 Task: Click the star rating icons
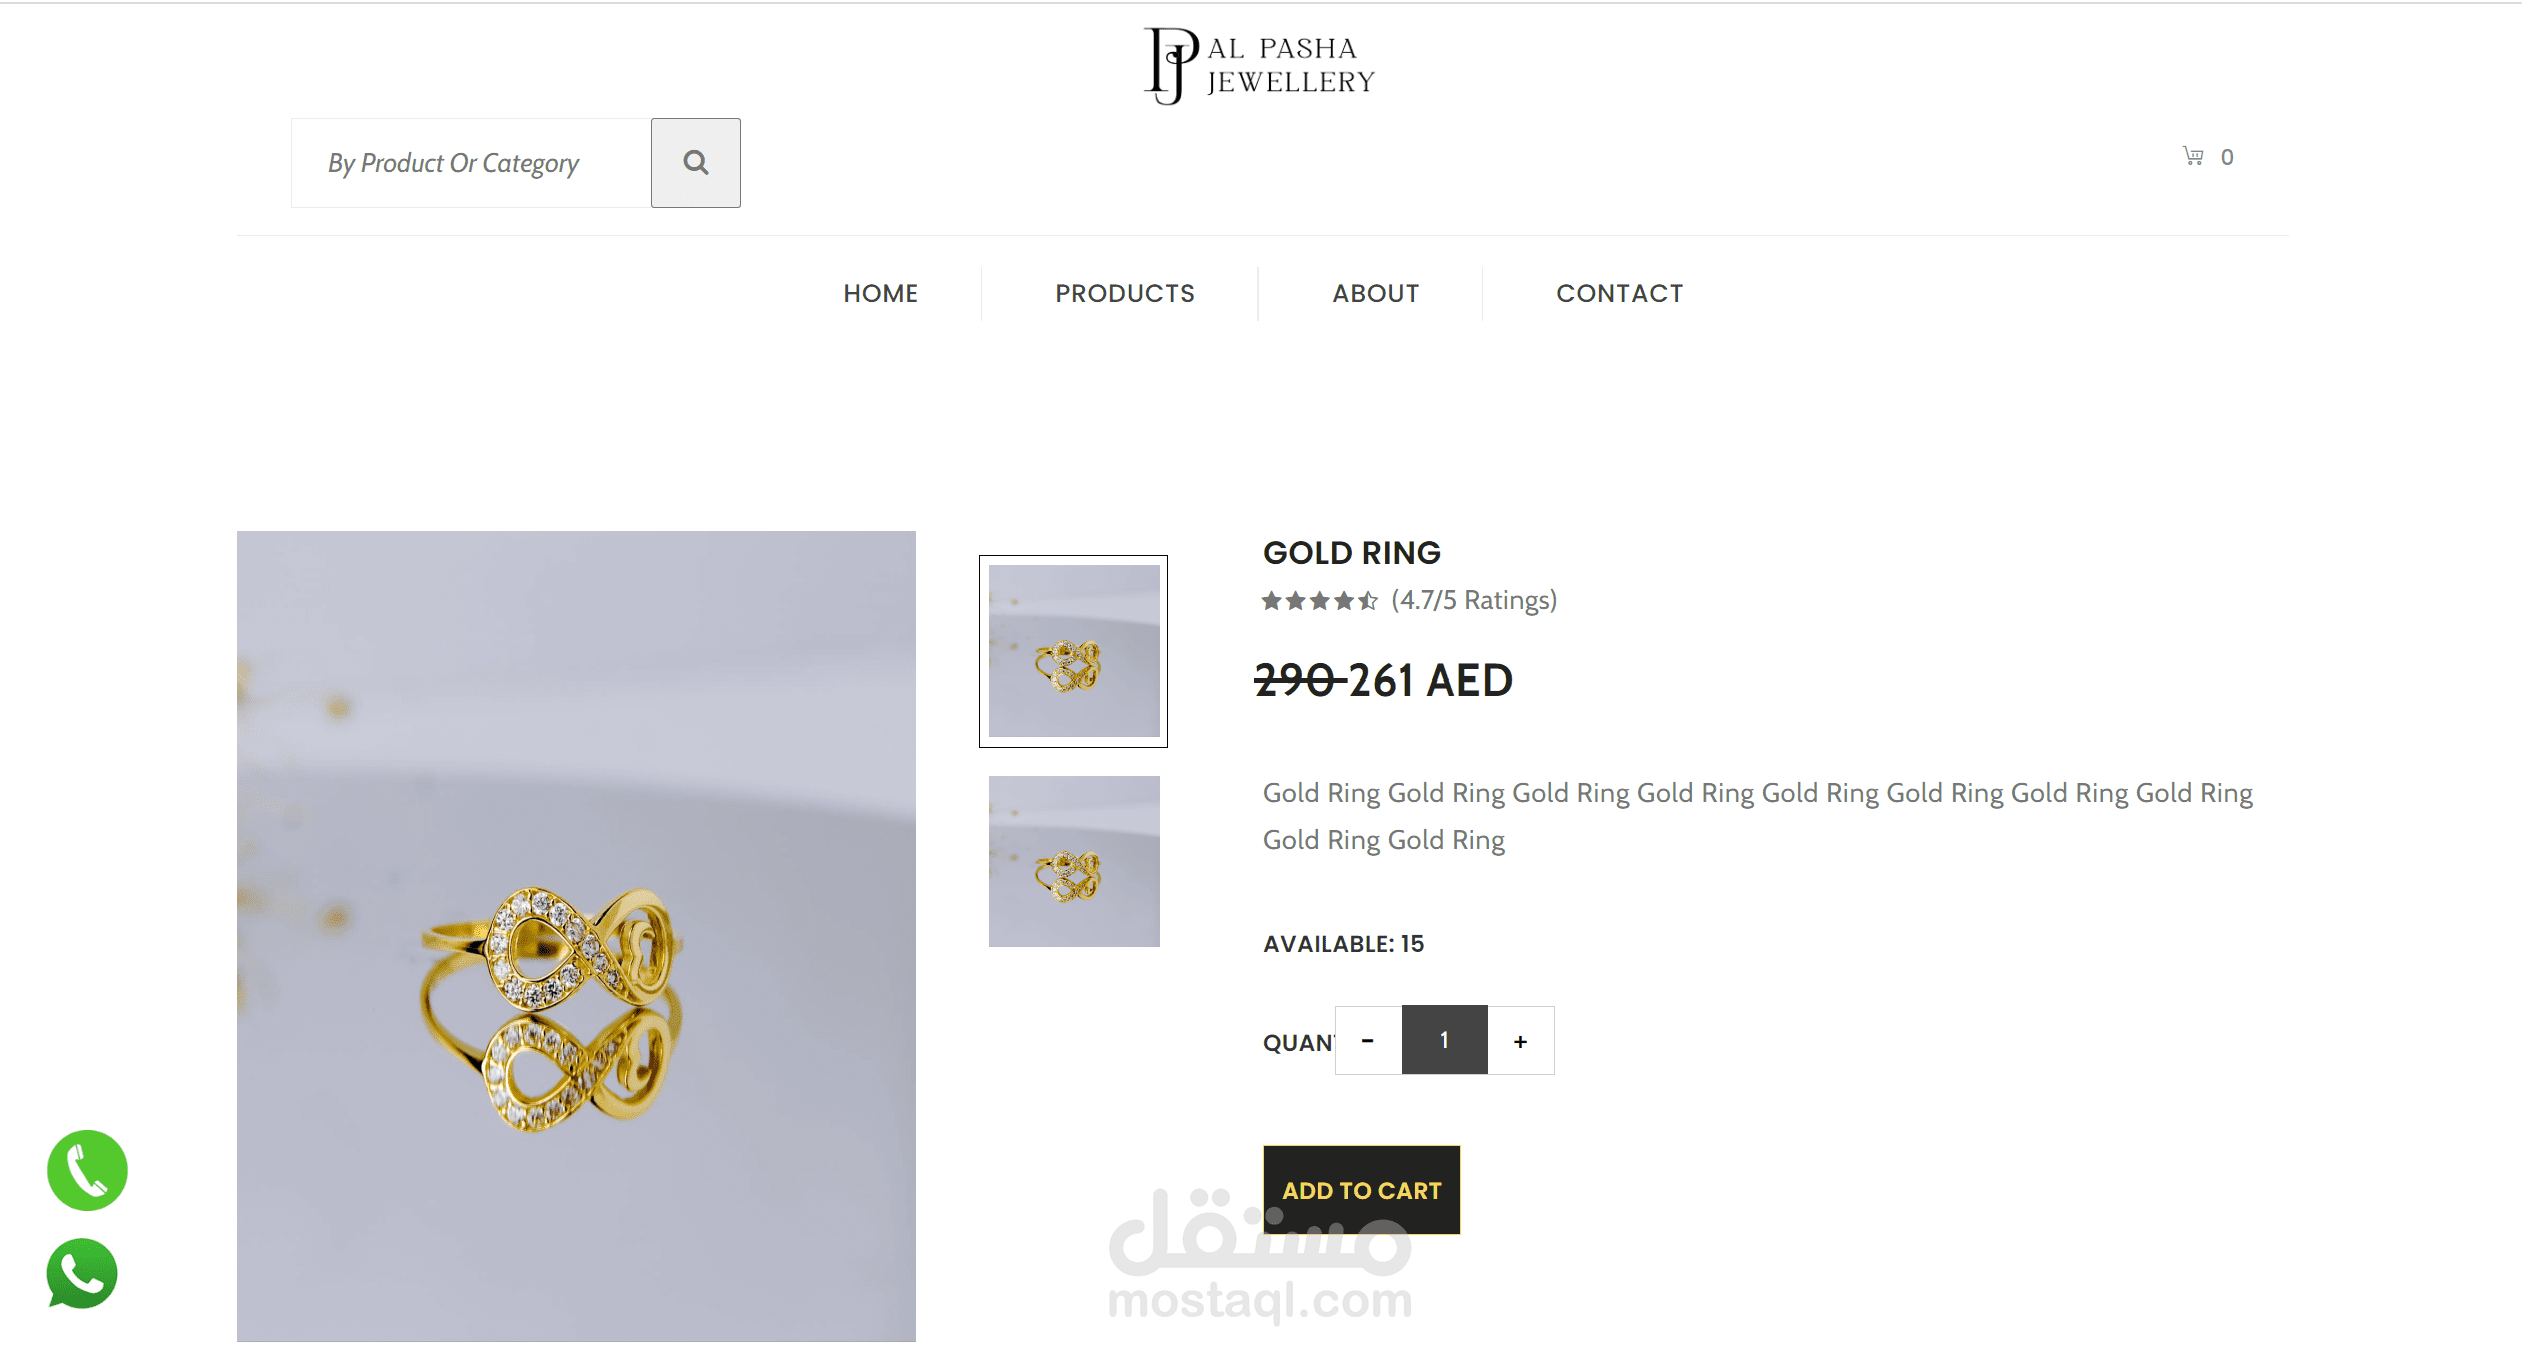(1319, 601)
